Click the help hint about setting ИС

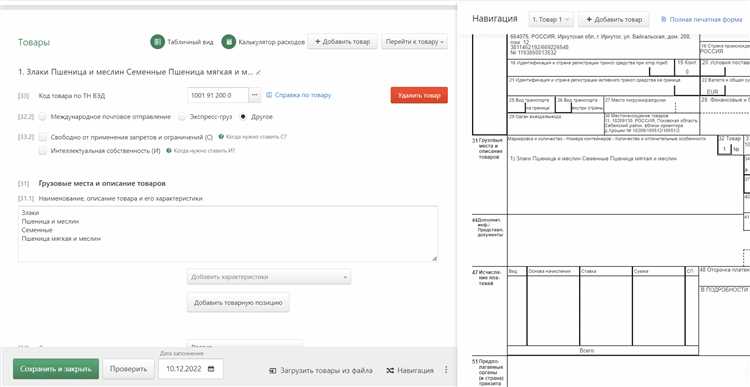[x=201, y=151]
